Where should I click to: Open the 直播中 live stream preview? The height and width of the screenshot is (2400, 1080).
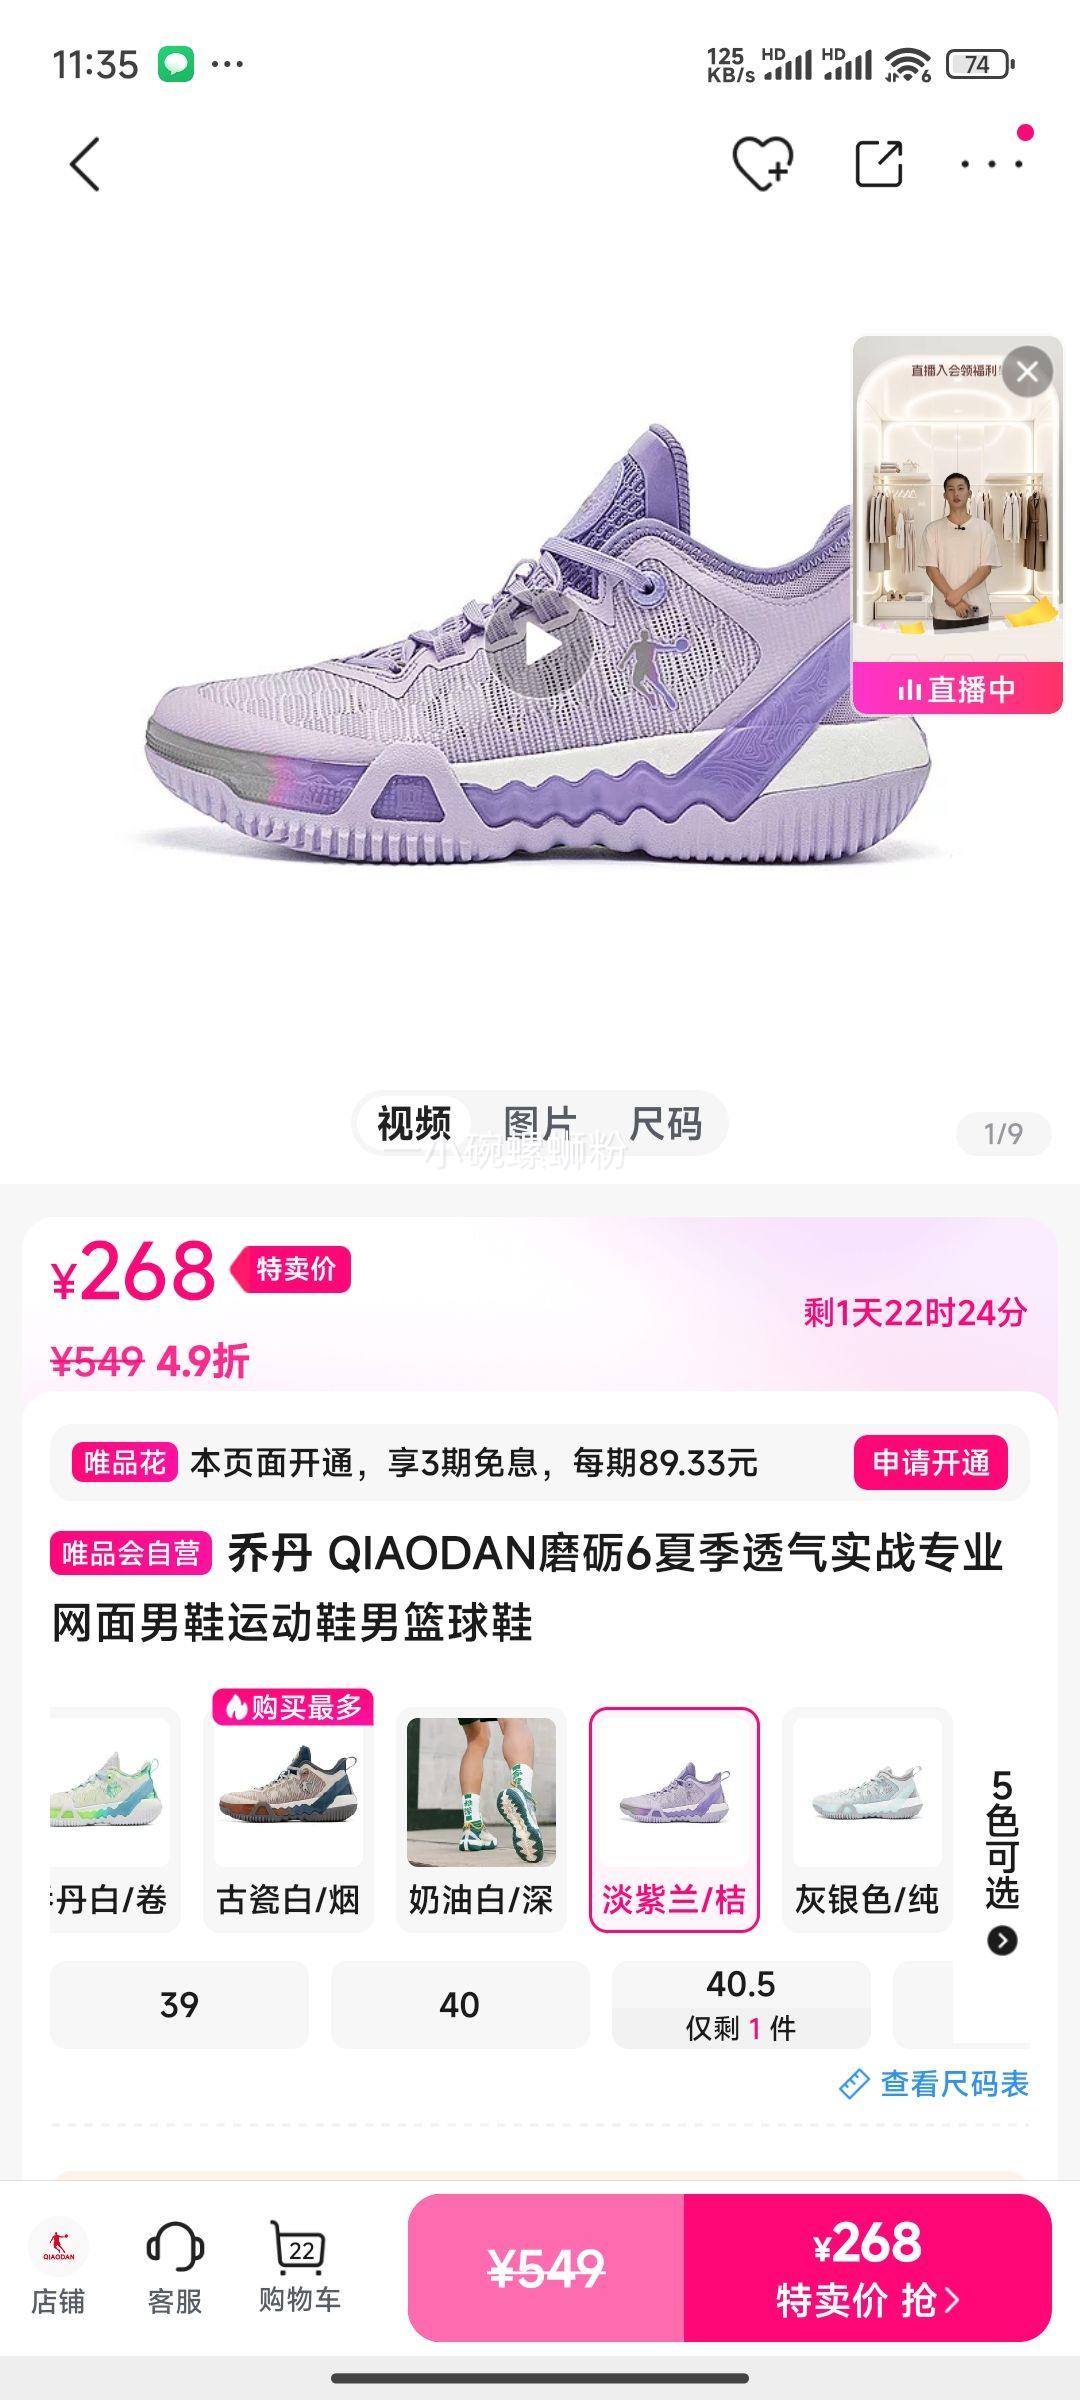(957, 525)
